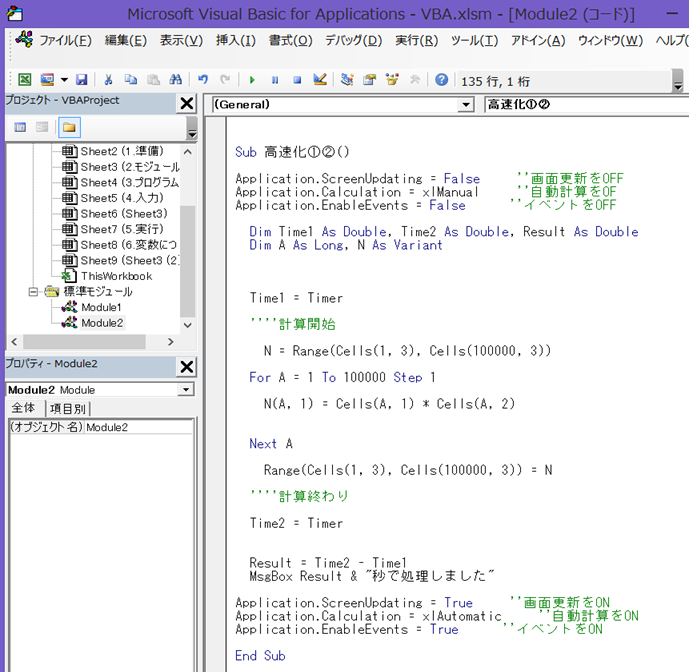Click the VBA icon left of ファイル menu
689x672 pixels.
tap(24, 39)
